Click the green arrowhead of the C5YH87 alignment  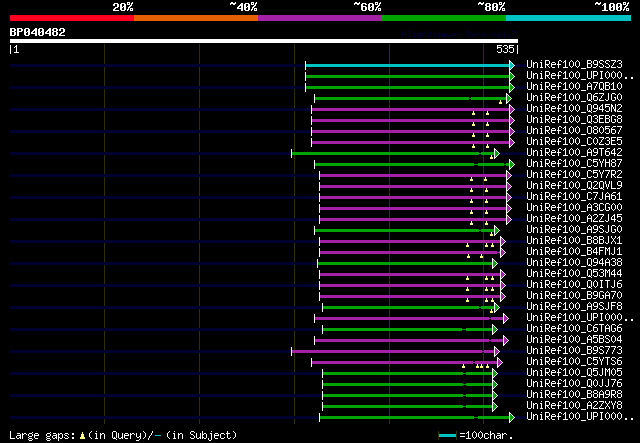point(512,165)
